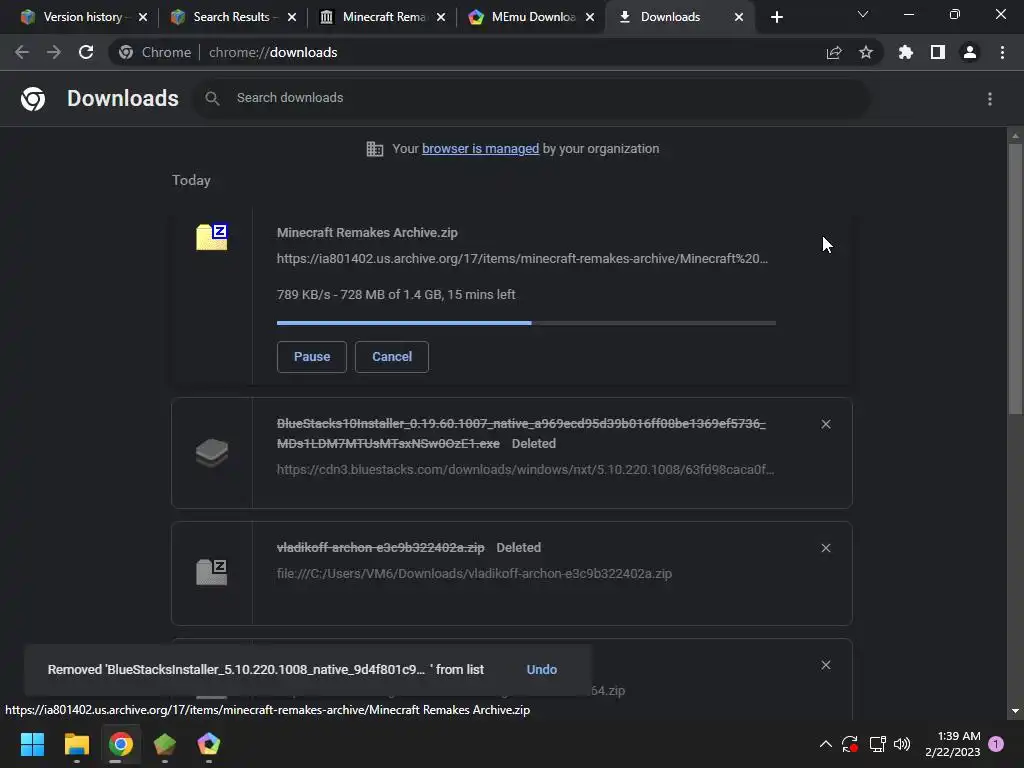Open the file:///C:/Users/VM6 vladikoff link
Screen dimensions: 1024x768
pyautogui.click(x=474, y=573)
